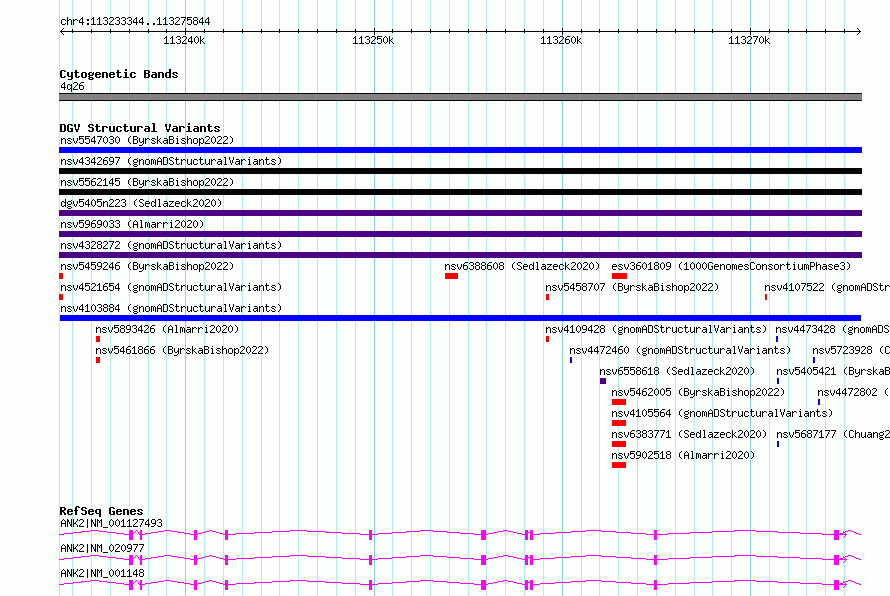Select the ANK2|NM_001127493 transcript label
This screenshot has width=890, height=596.
click(x=111, y=523)
